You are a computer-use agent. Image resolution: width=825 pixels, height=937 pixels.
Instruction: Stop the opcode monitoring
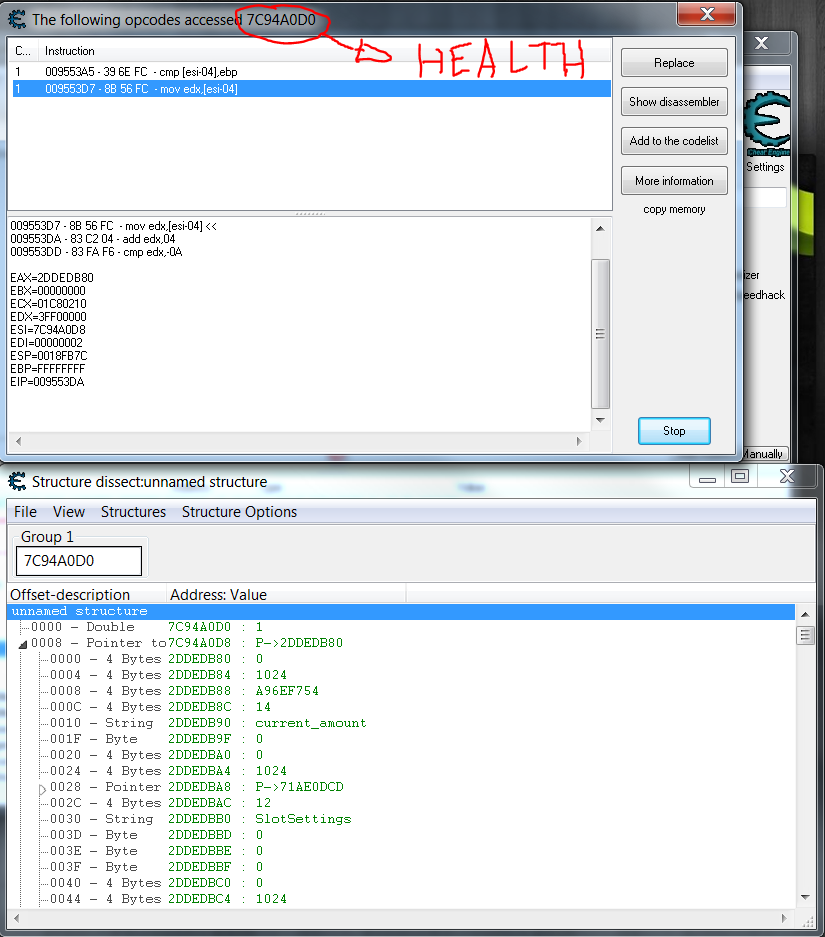click(x=673, y=431)
